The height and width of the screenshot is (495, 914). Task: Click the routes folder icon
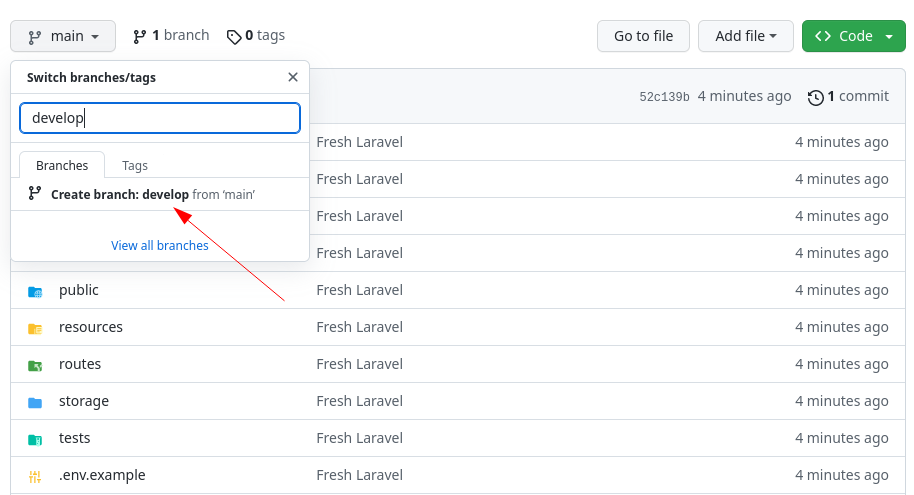(x=35, y=365)
